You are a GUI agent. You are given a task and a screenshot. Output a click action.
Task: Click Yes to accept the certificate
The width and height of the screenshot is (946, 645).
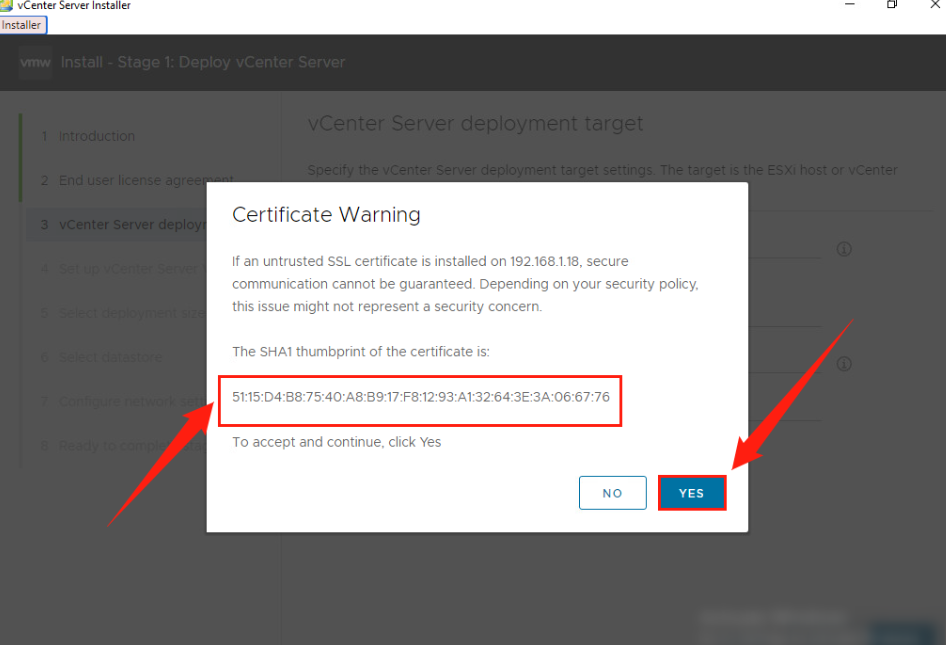(x=691, y=492)
